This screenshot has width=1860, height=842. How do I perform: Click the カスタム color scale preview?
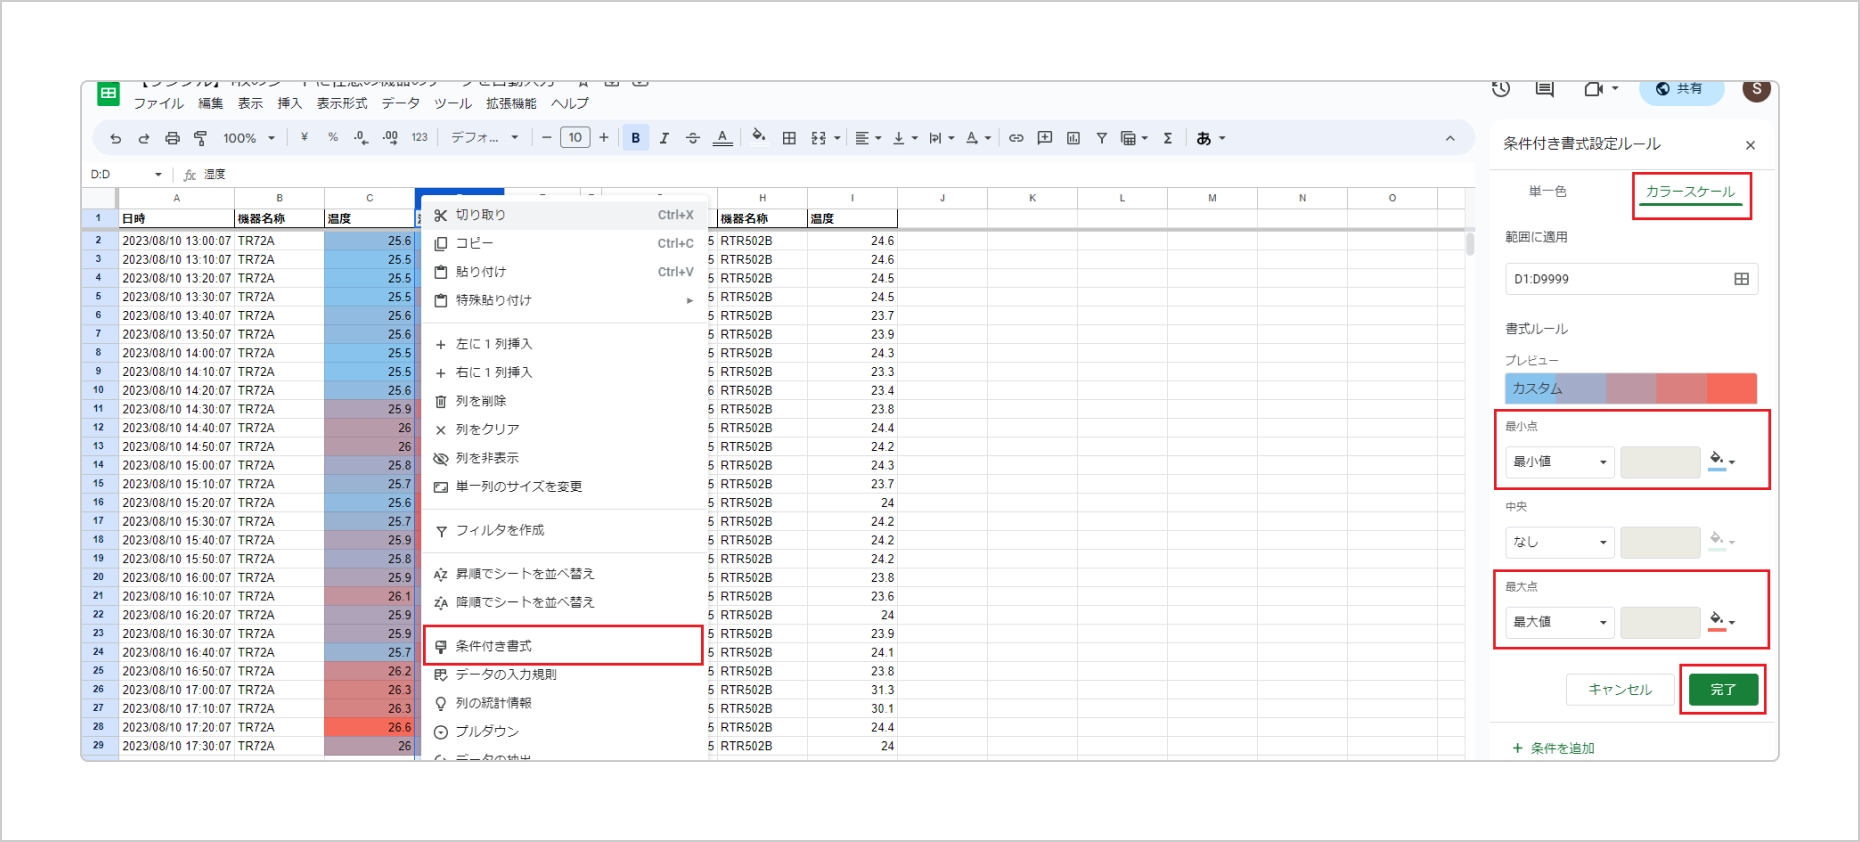click(1631, 388)
